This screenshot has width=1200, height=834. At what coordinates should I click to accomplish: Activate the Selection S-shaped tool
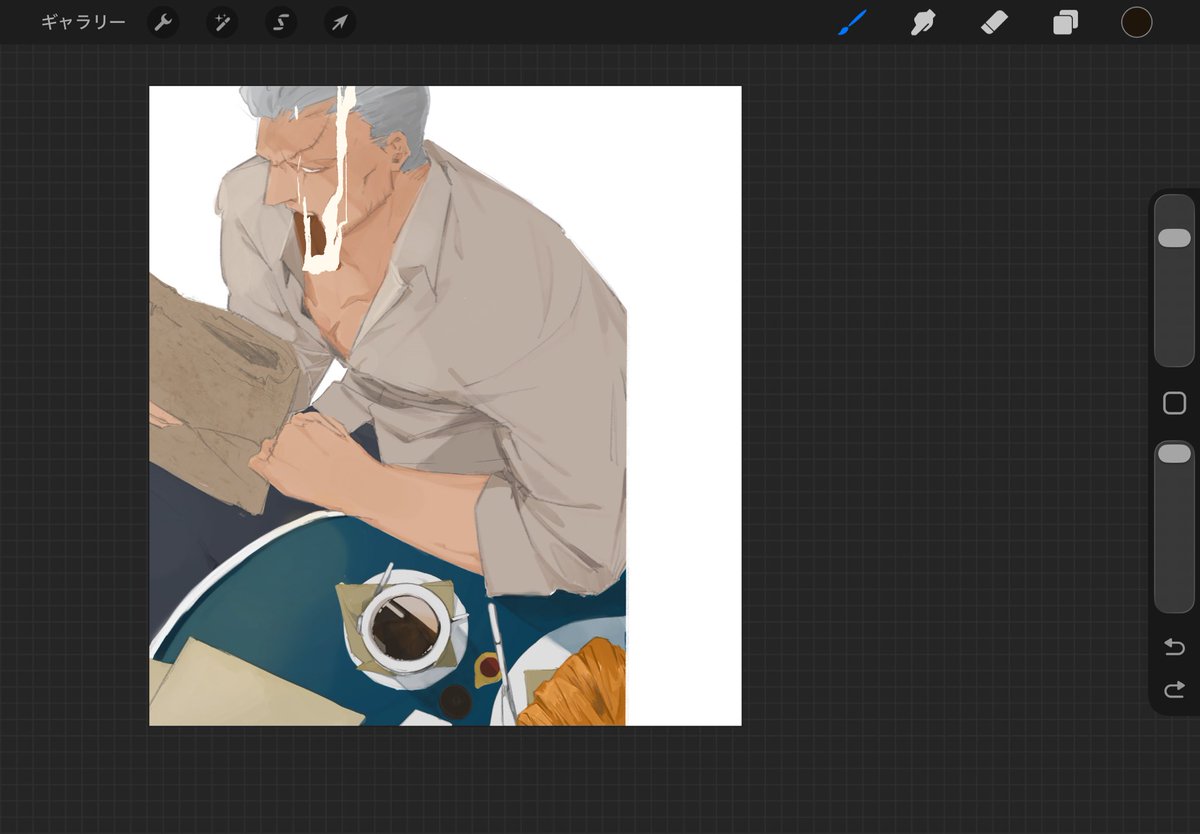(x=281, y=22)
